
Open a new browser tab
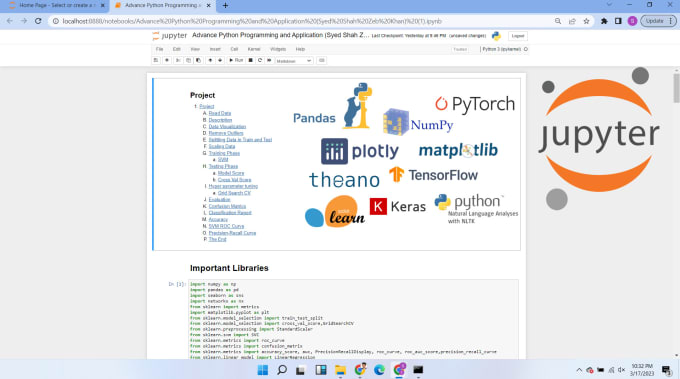pyautogui.click(x=225, y=6)
